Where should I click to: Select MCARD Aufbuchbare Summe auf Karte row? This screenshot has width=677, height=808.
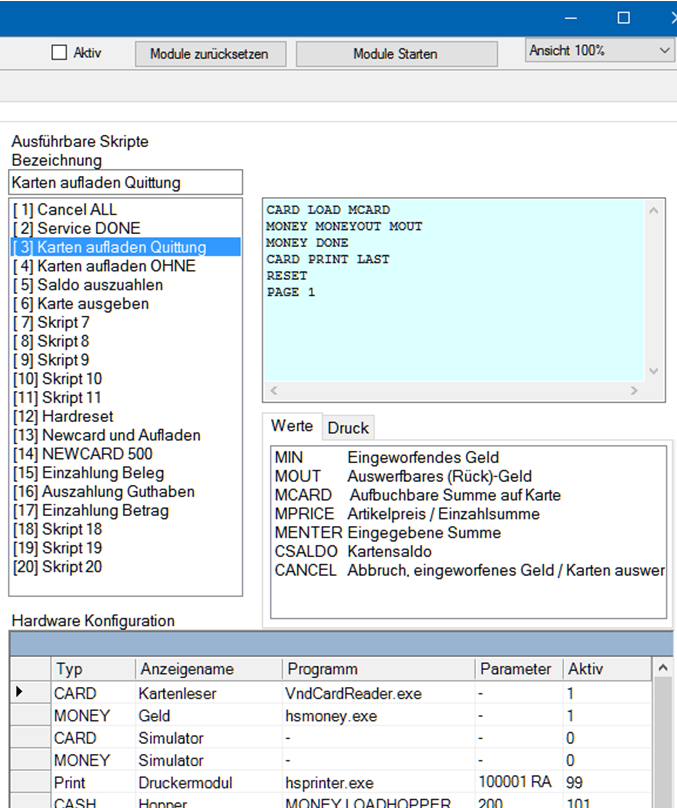[468, 495]
